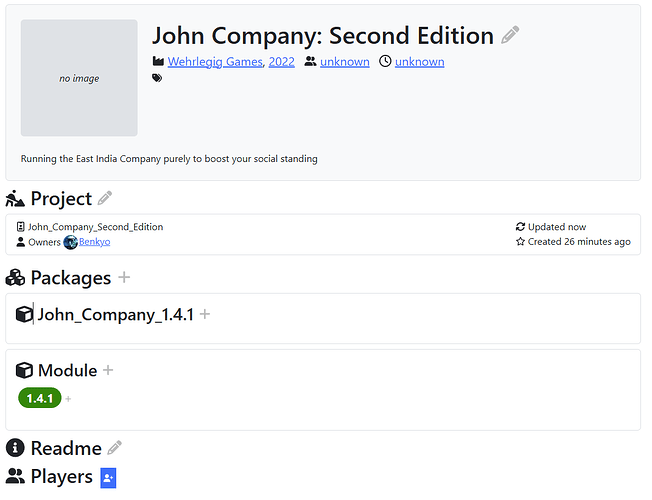Open the unknown player count link
The height and width of the screenshot is (500, 652).
pos(344,62)
